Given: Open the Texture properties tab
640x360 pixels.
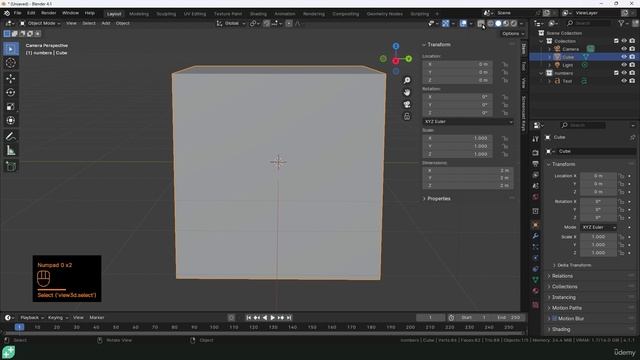Looking at the screenshot, I should [536, 305].
